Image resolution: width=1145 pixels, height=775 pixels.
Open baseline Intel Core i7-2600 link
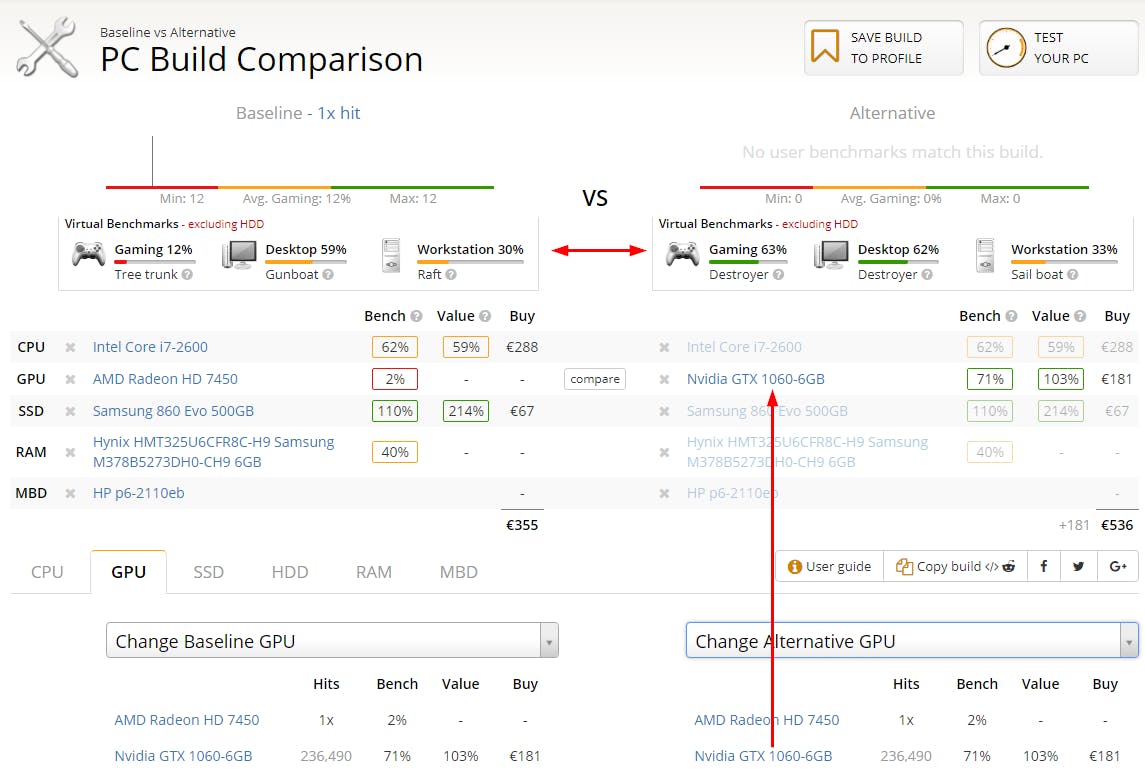(x=150, y=347)
